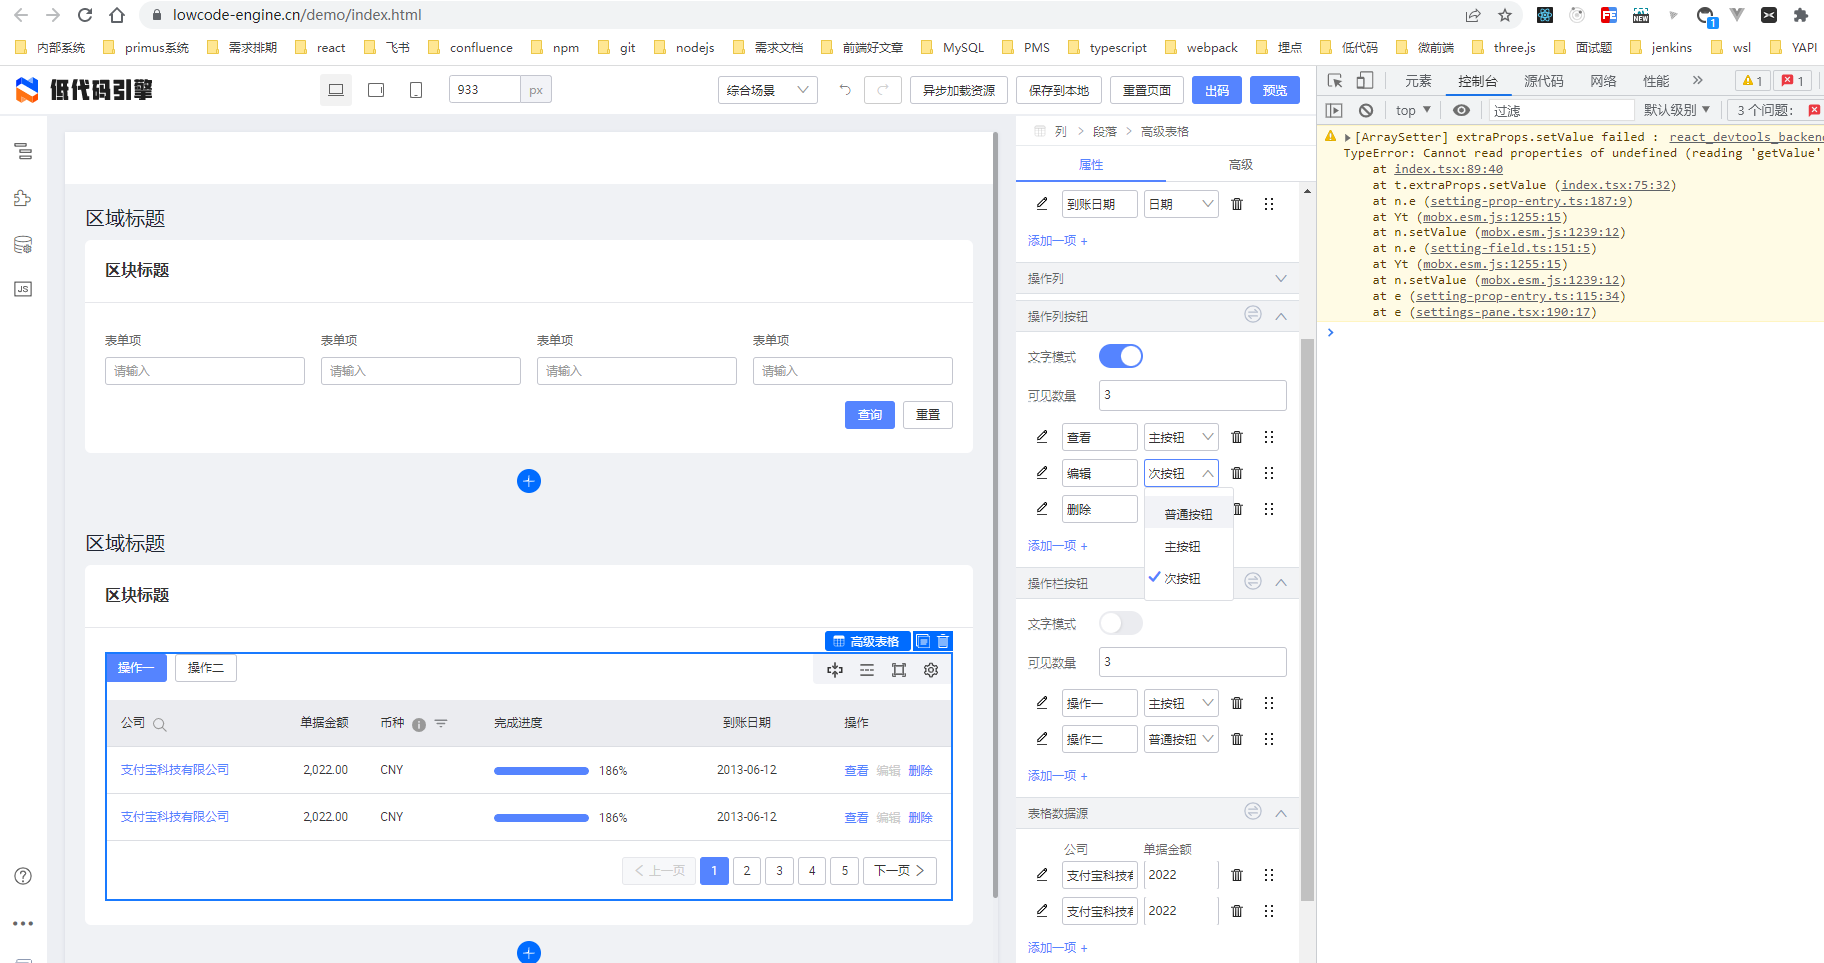Switch to the 高级 settings tab
Viewport: 1824px width, 963px height.
pyautogui.click(x=1240, y=165)
